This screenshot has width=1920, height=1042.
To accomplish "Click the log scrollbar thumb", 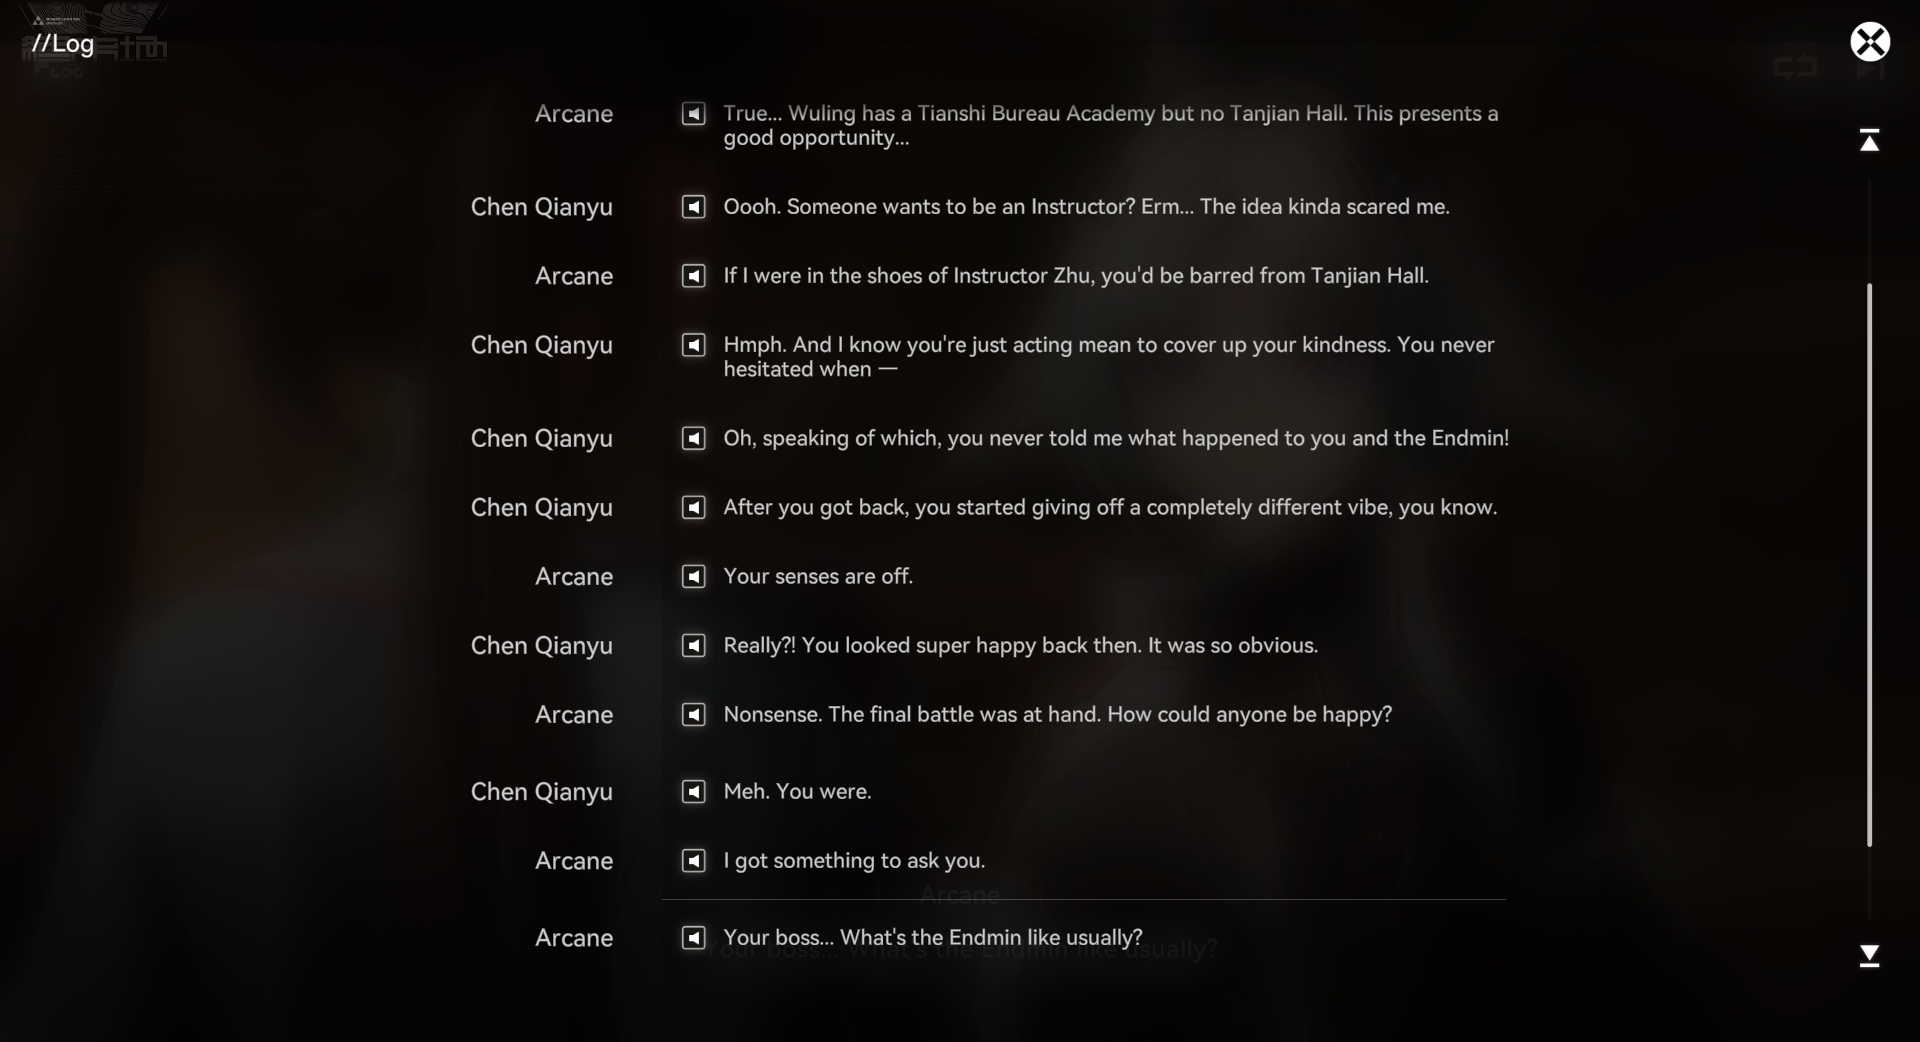I will [1869, 565].
